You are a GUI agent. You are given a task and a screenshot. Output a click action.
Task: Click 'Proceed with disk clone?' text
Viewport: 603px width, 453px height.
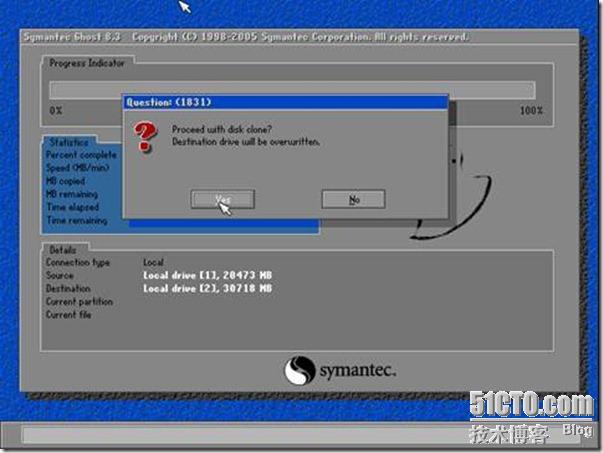[x=222, y=129]
